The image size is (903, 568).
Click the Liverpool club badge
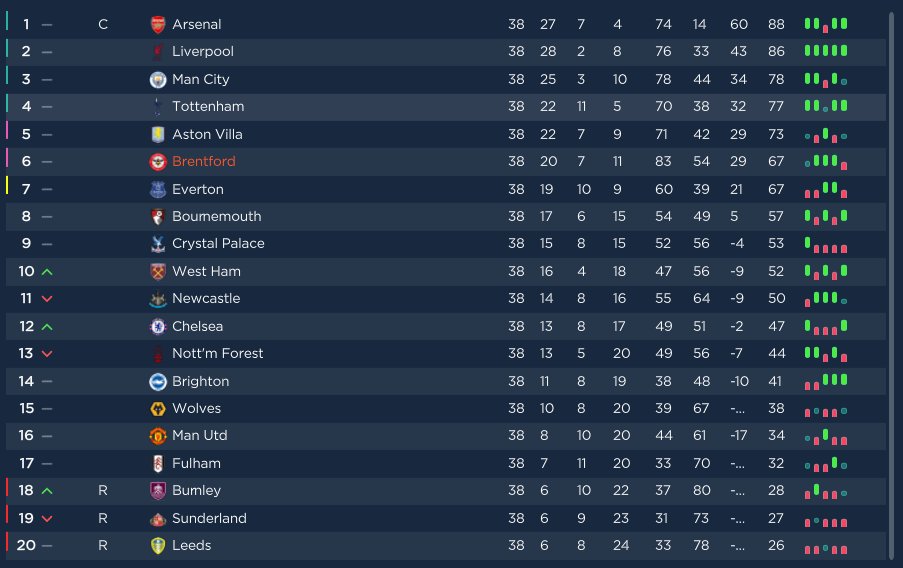pyautogui.click(x=158, y=52)
